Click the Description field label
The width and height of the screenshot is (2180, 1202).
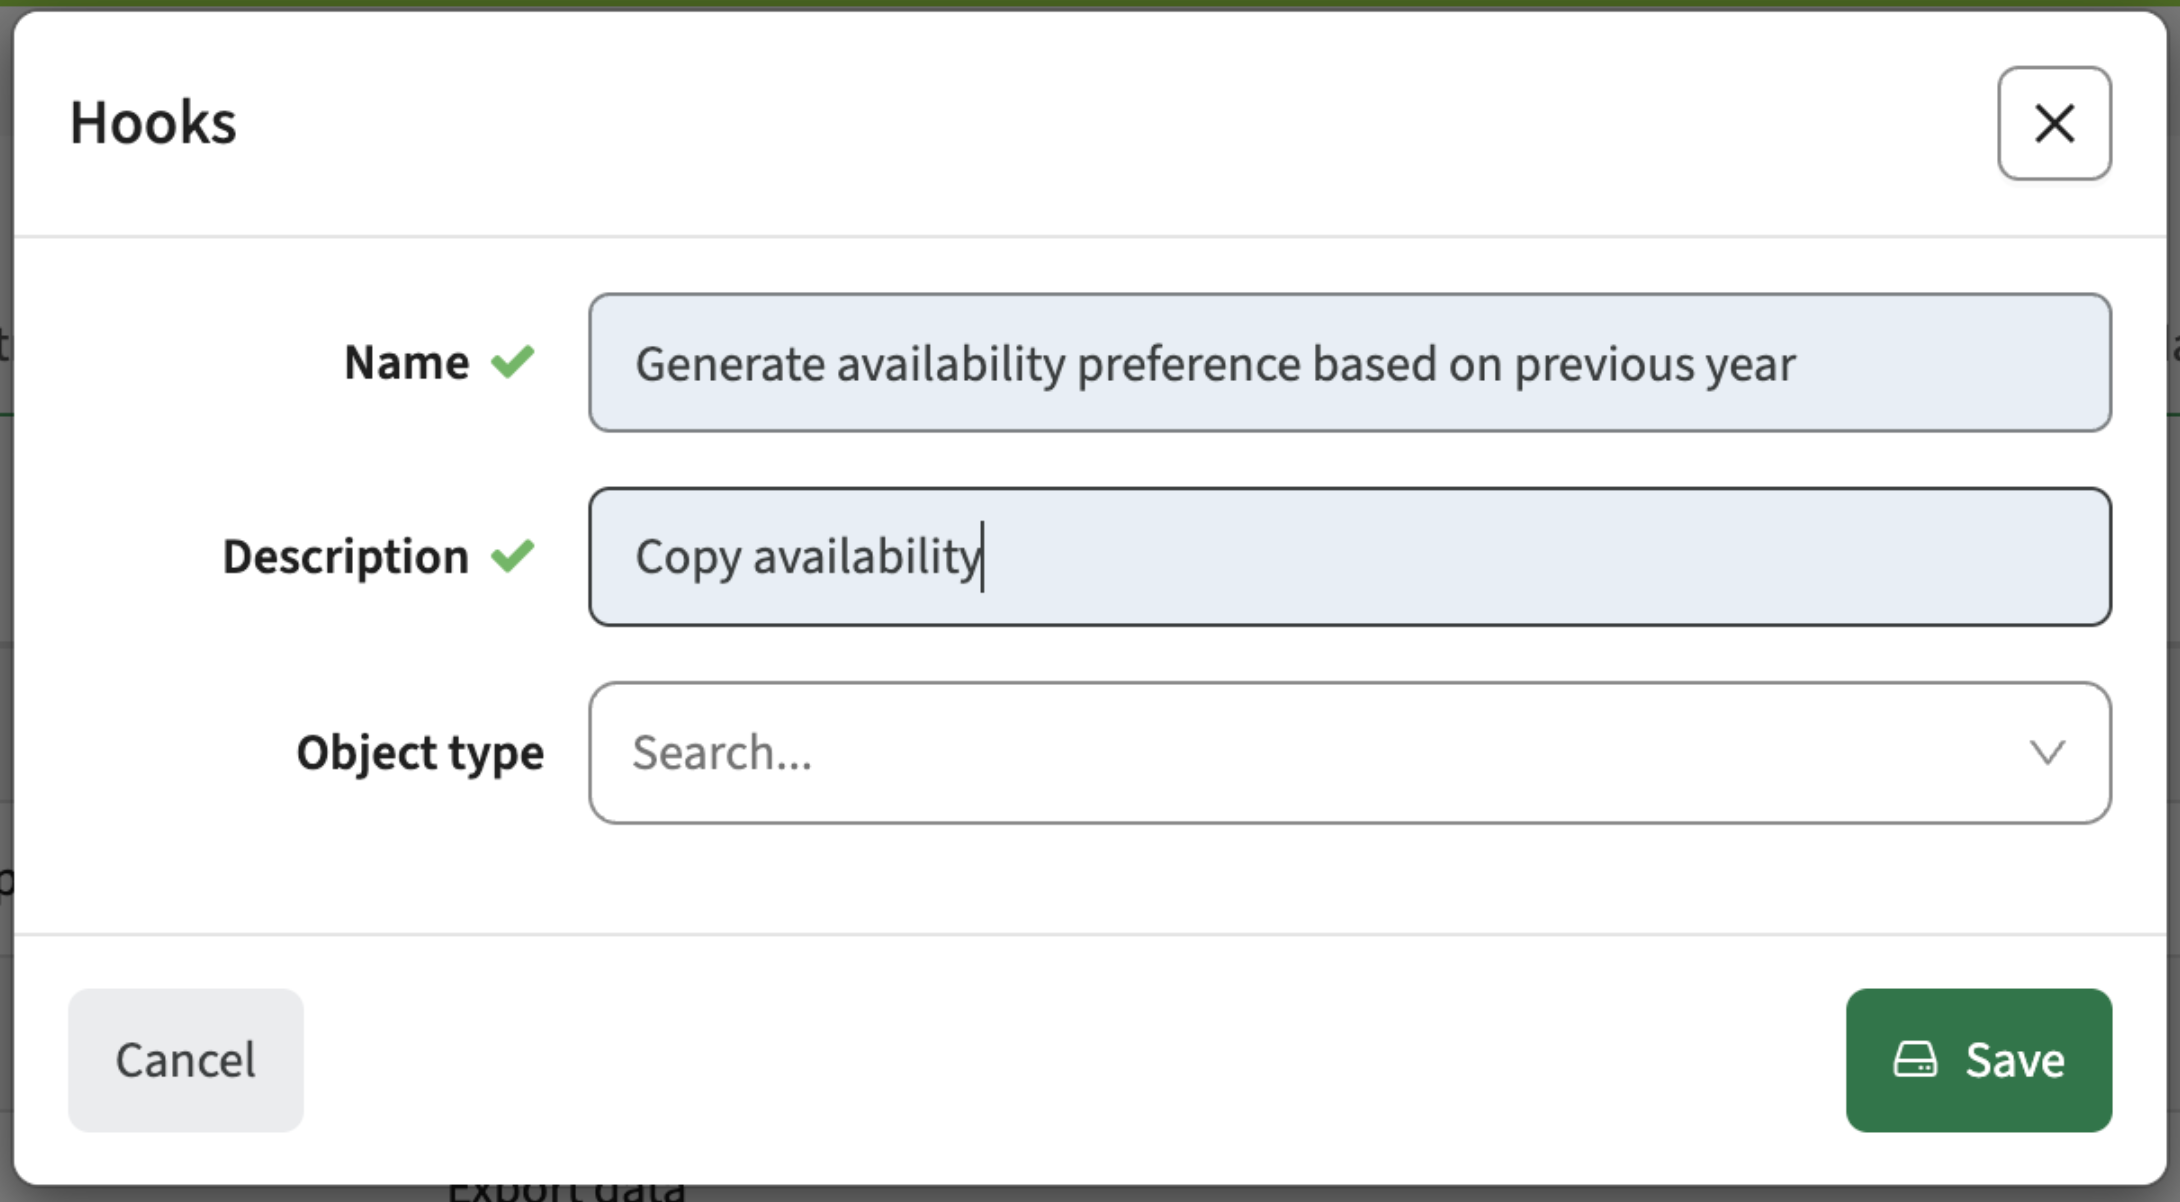point(345,557)
